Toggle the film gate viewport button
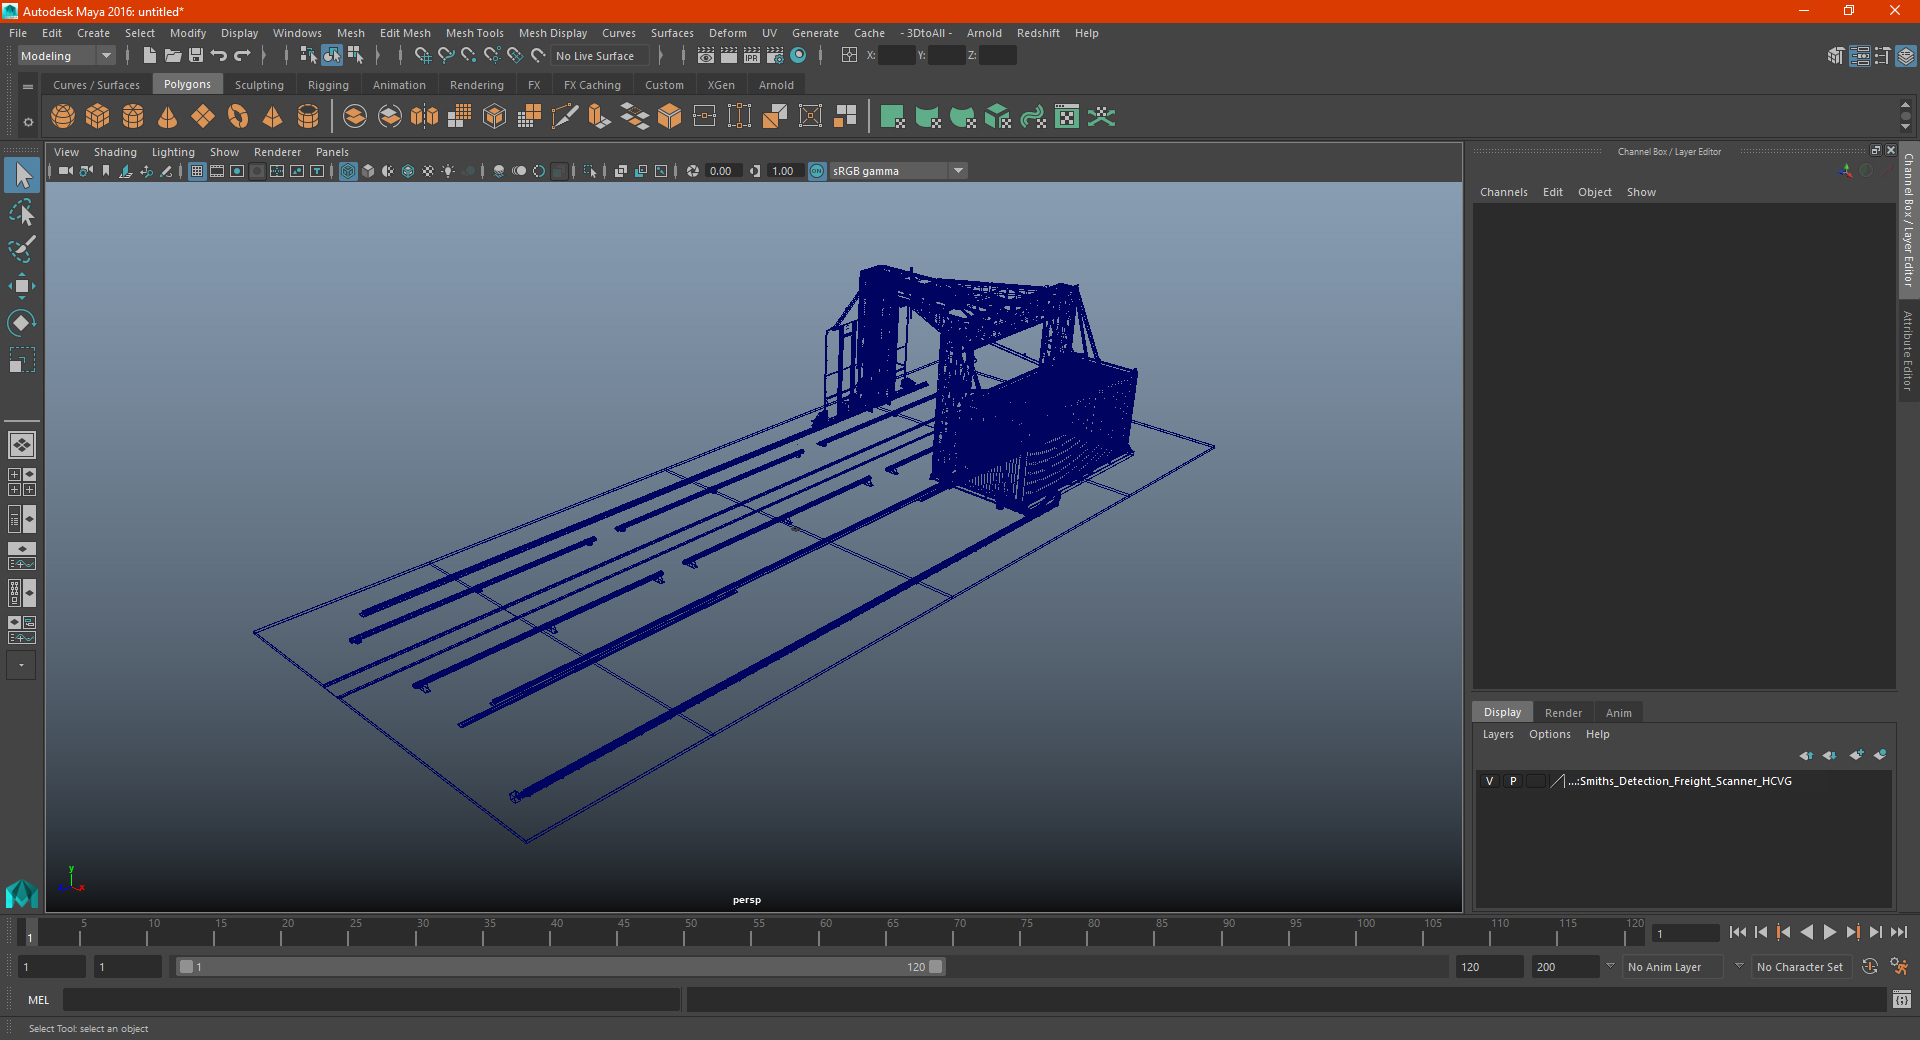 (217, 171)
